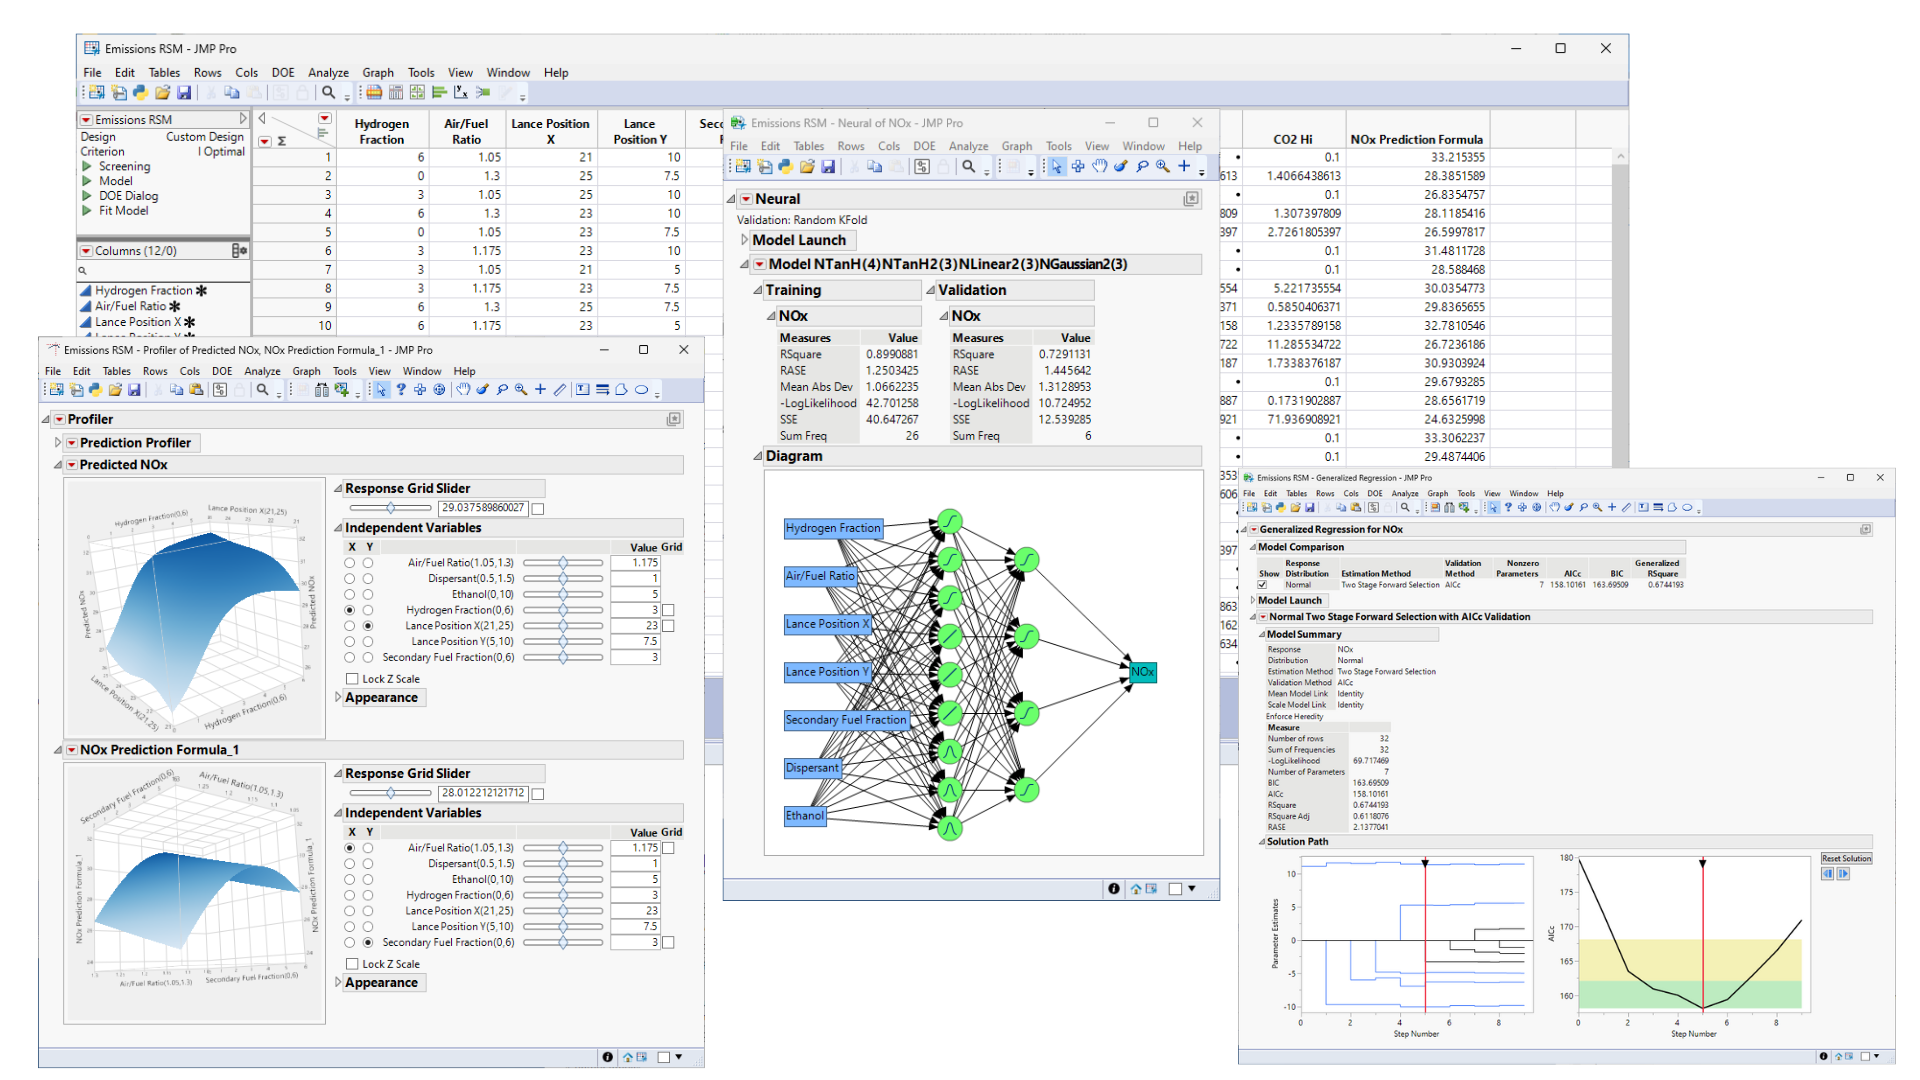Select scroller crosshair tool in Profiler toolbar

click(x=438, y=390)
